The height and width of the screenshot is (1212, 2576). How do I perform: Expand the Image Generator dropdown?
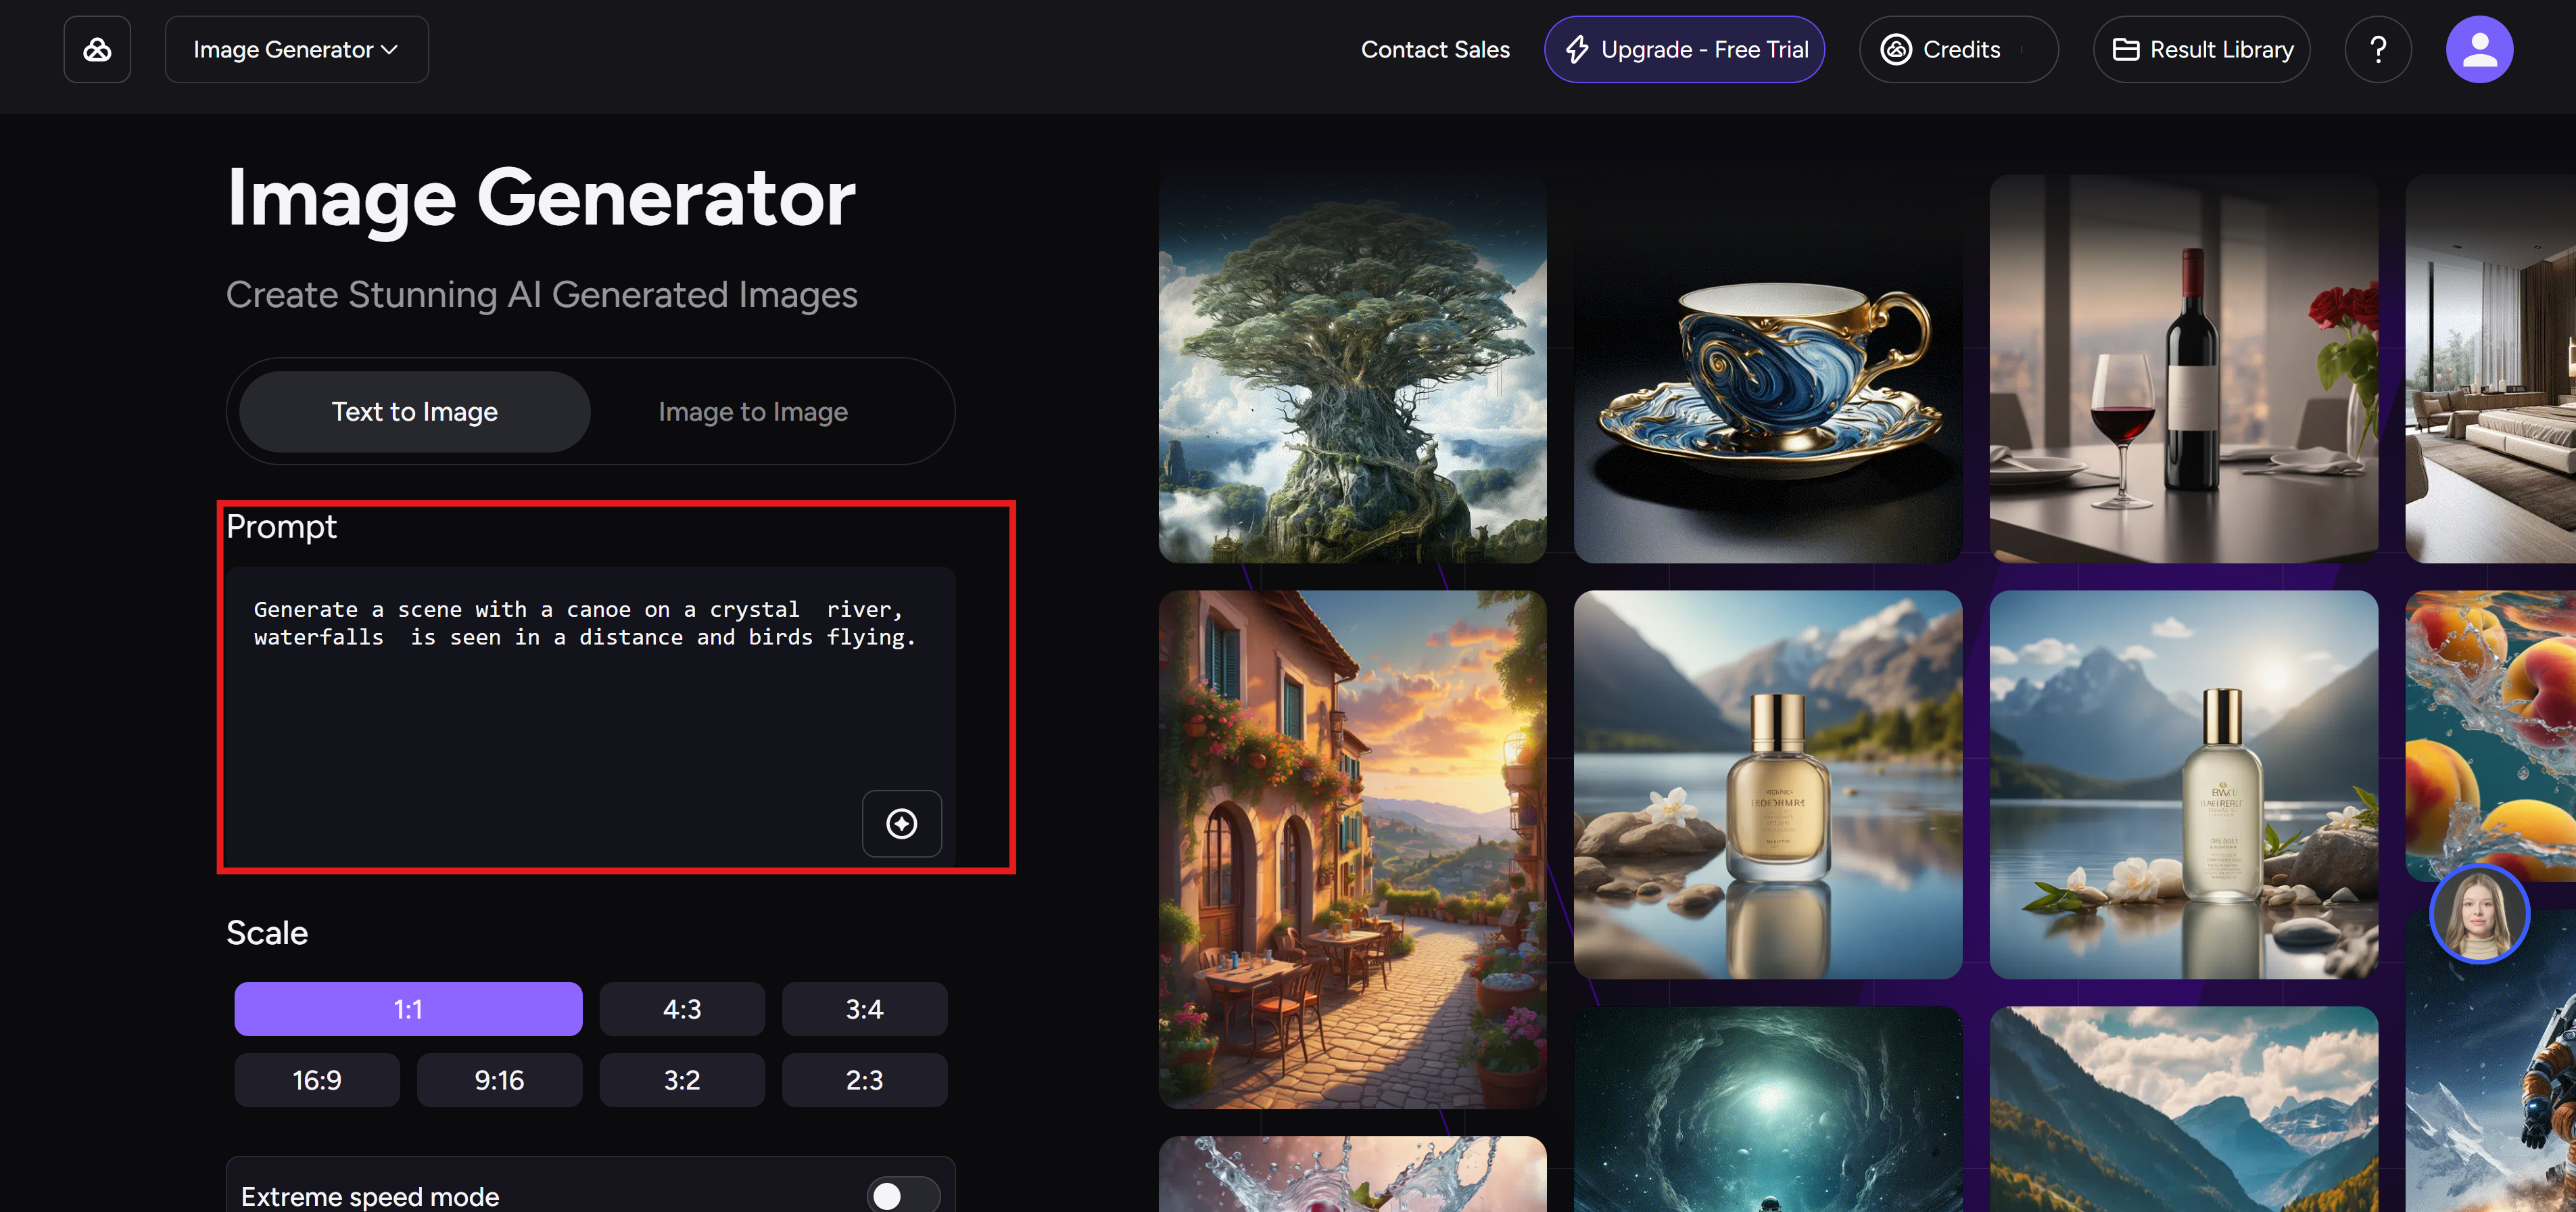[x=296, y=49]
